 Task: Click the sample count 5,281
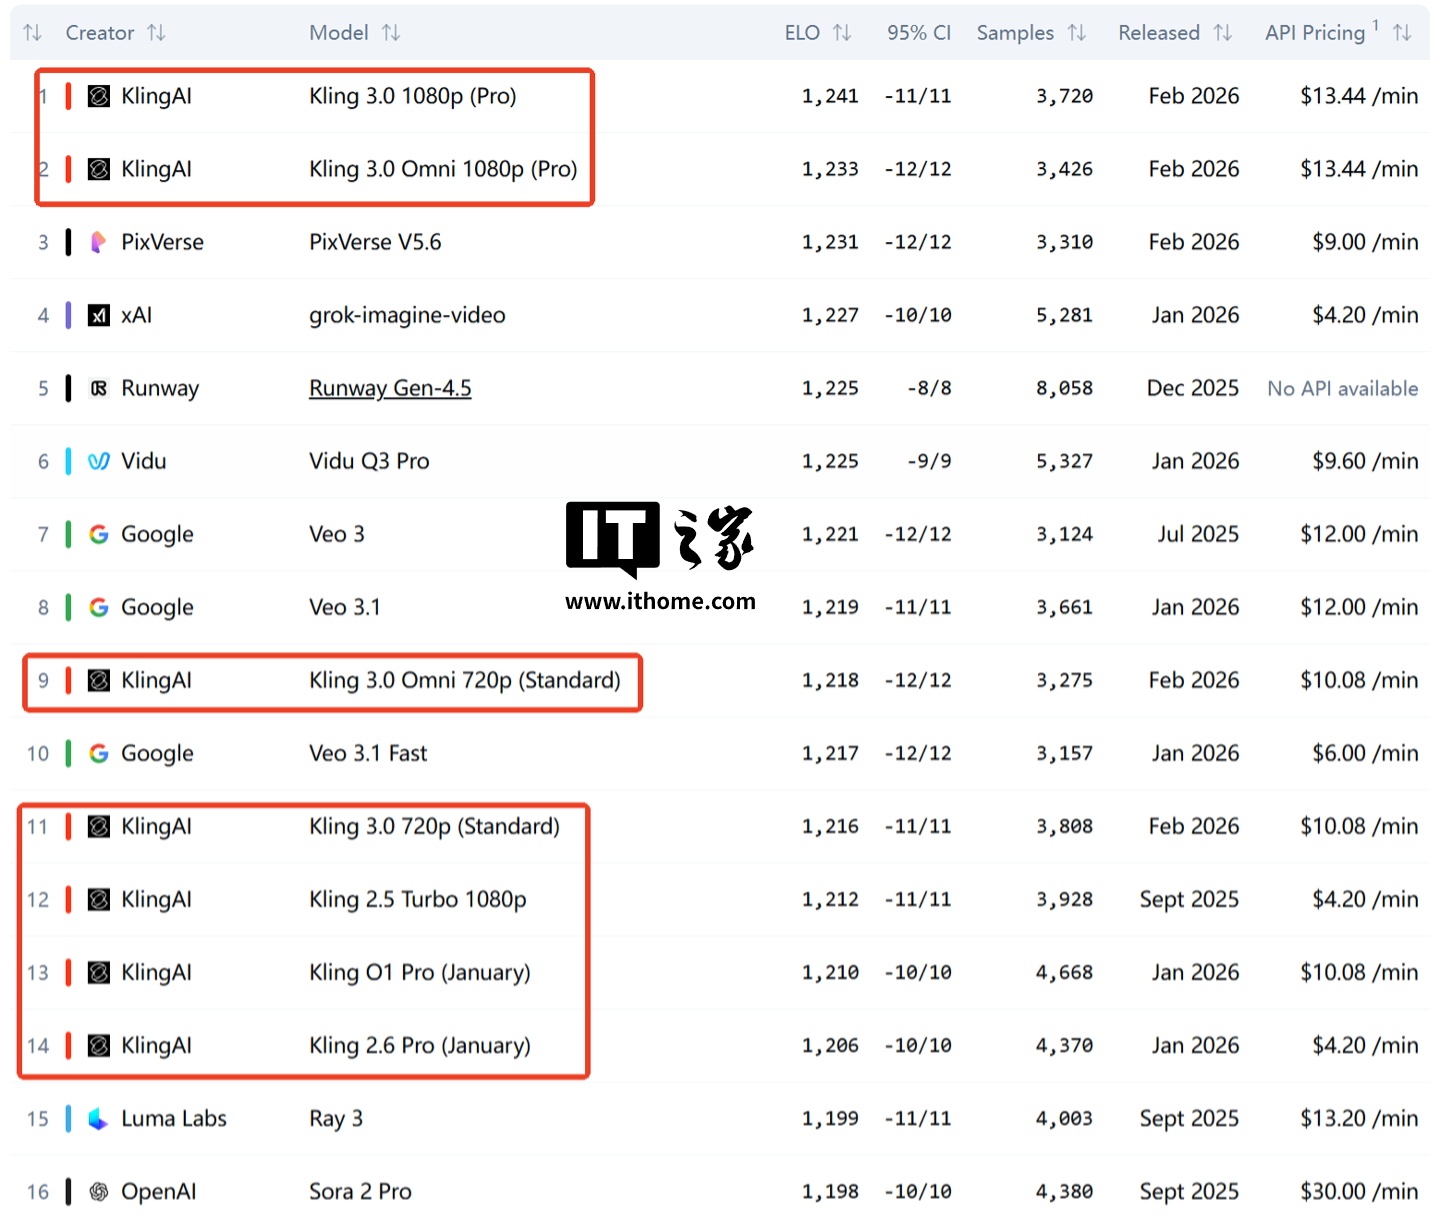click(x=1064, y=315)
